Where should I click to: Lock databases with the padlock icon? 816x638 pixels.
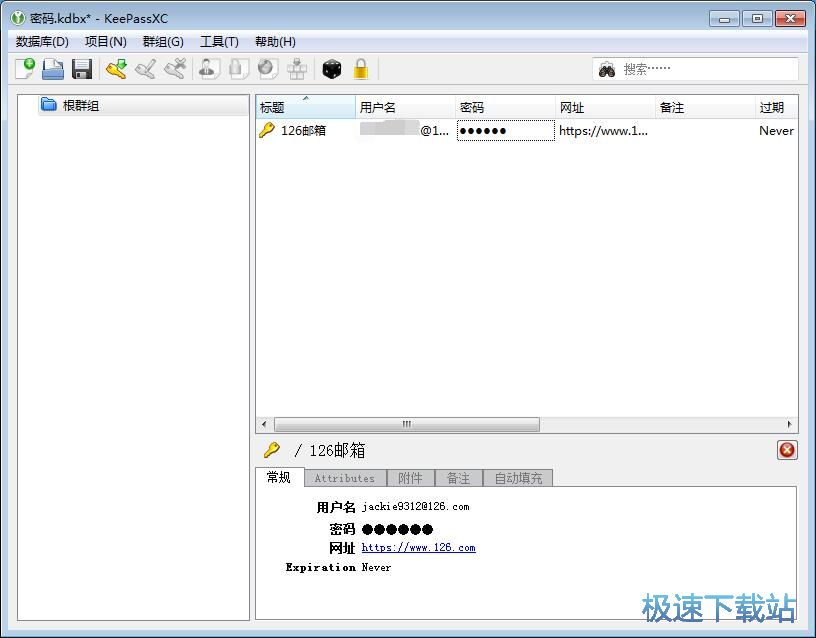361,69
